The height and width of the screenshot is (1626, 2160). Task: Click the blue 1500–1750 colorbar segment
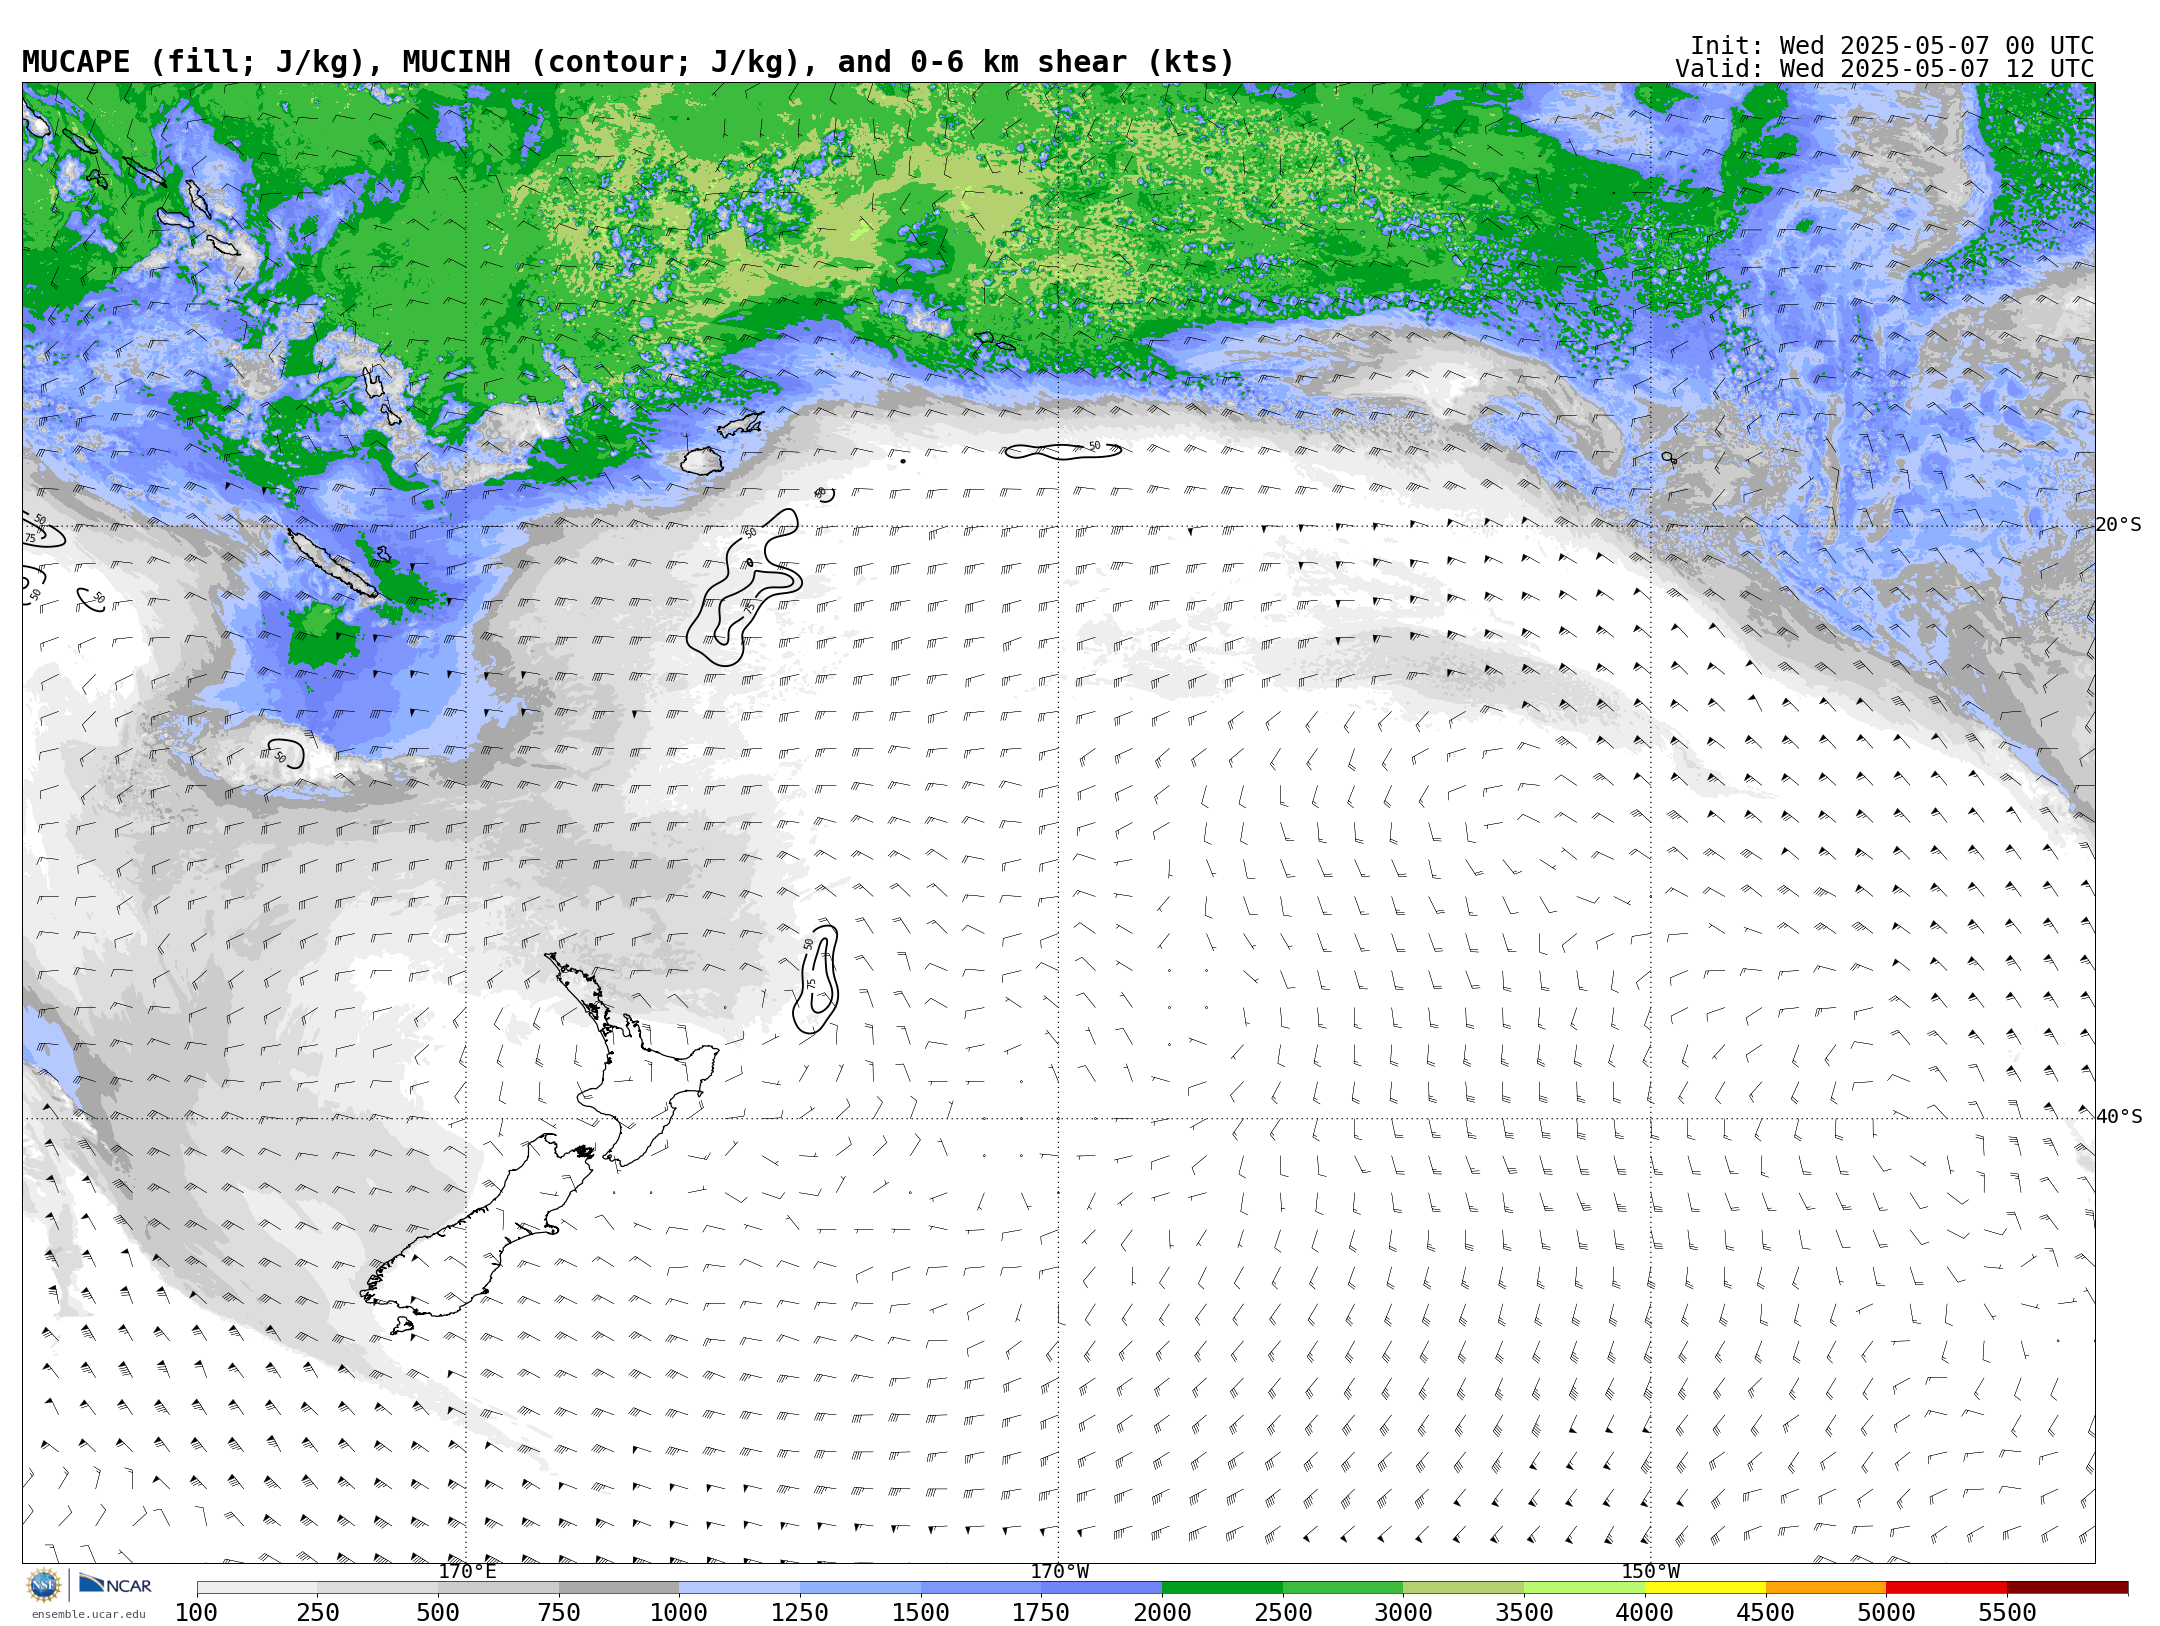(981, 1588)
